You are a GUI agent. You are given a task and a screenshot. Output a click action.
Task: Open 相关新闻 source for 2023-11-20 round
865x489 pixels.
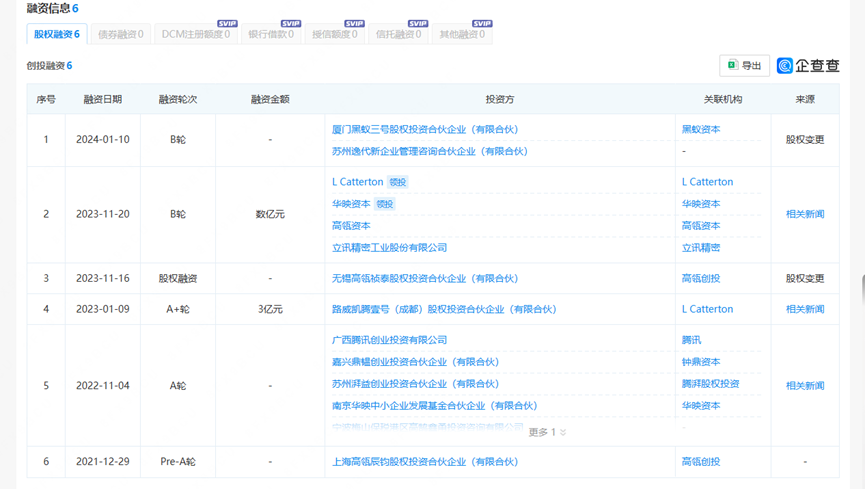(x=805, y=214)
